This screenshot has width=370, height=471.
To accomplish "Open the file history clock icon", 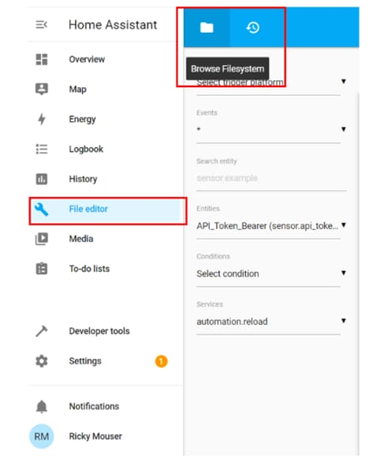I will click(253, 27).
